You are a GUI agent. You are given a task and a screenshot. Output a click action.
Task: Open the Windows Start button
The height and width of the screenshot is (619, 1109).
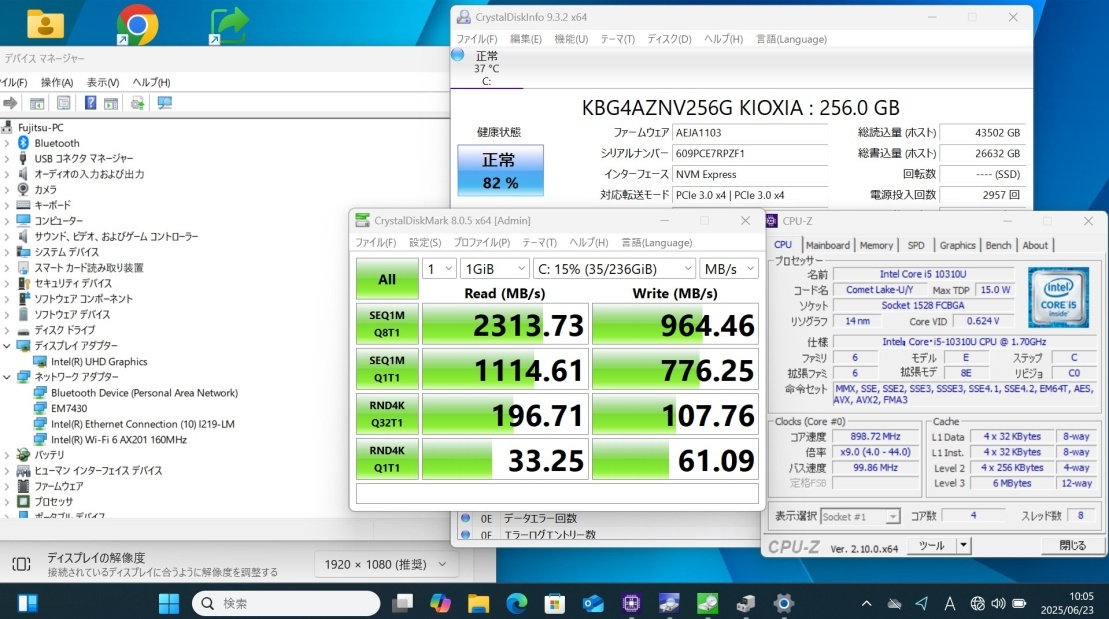(168, 603)
